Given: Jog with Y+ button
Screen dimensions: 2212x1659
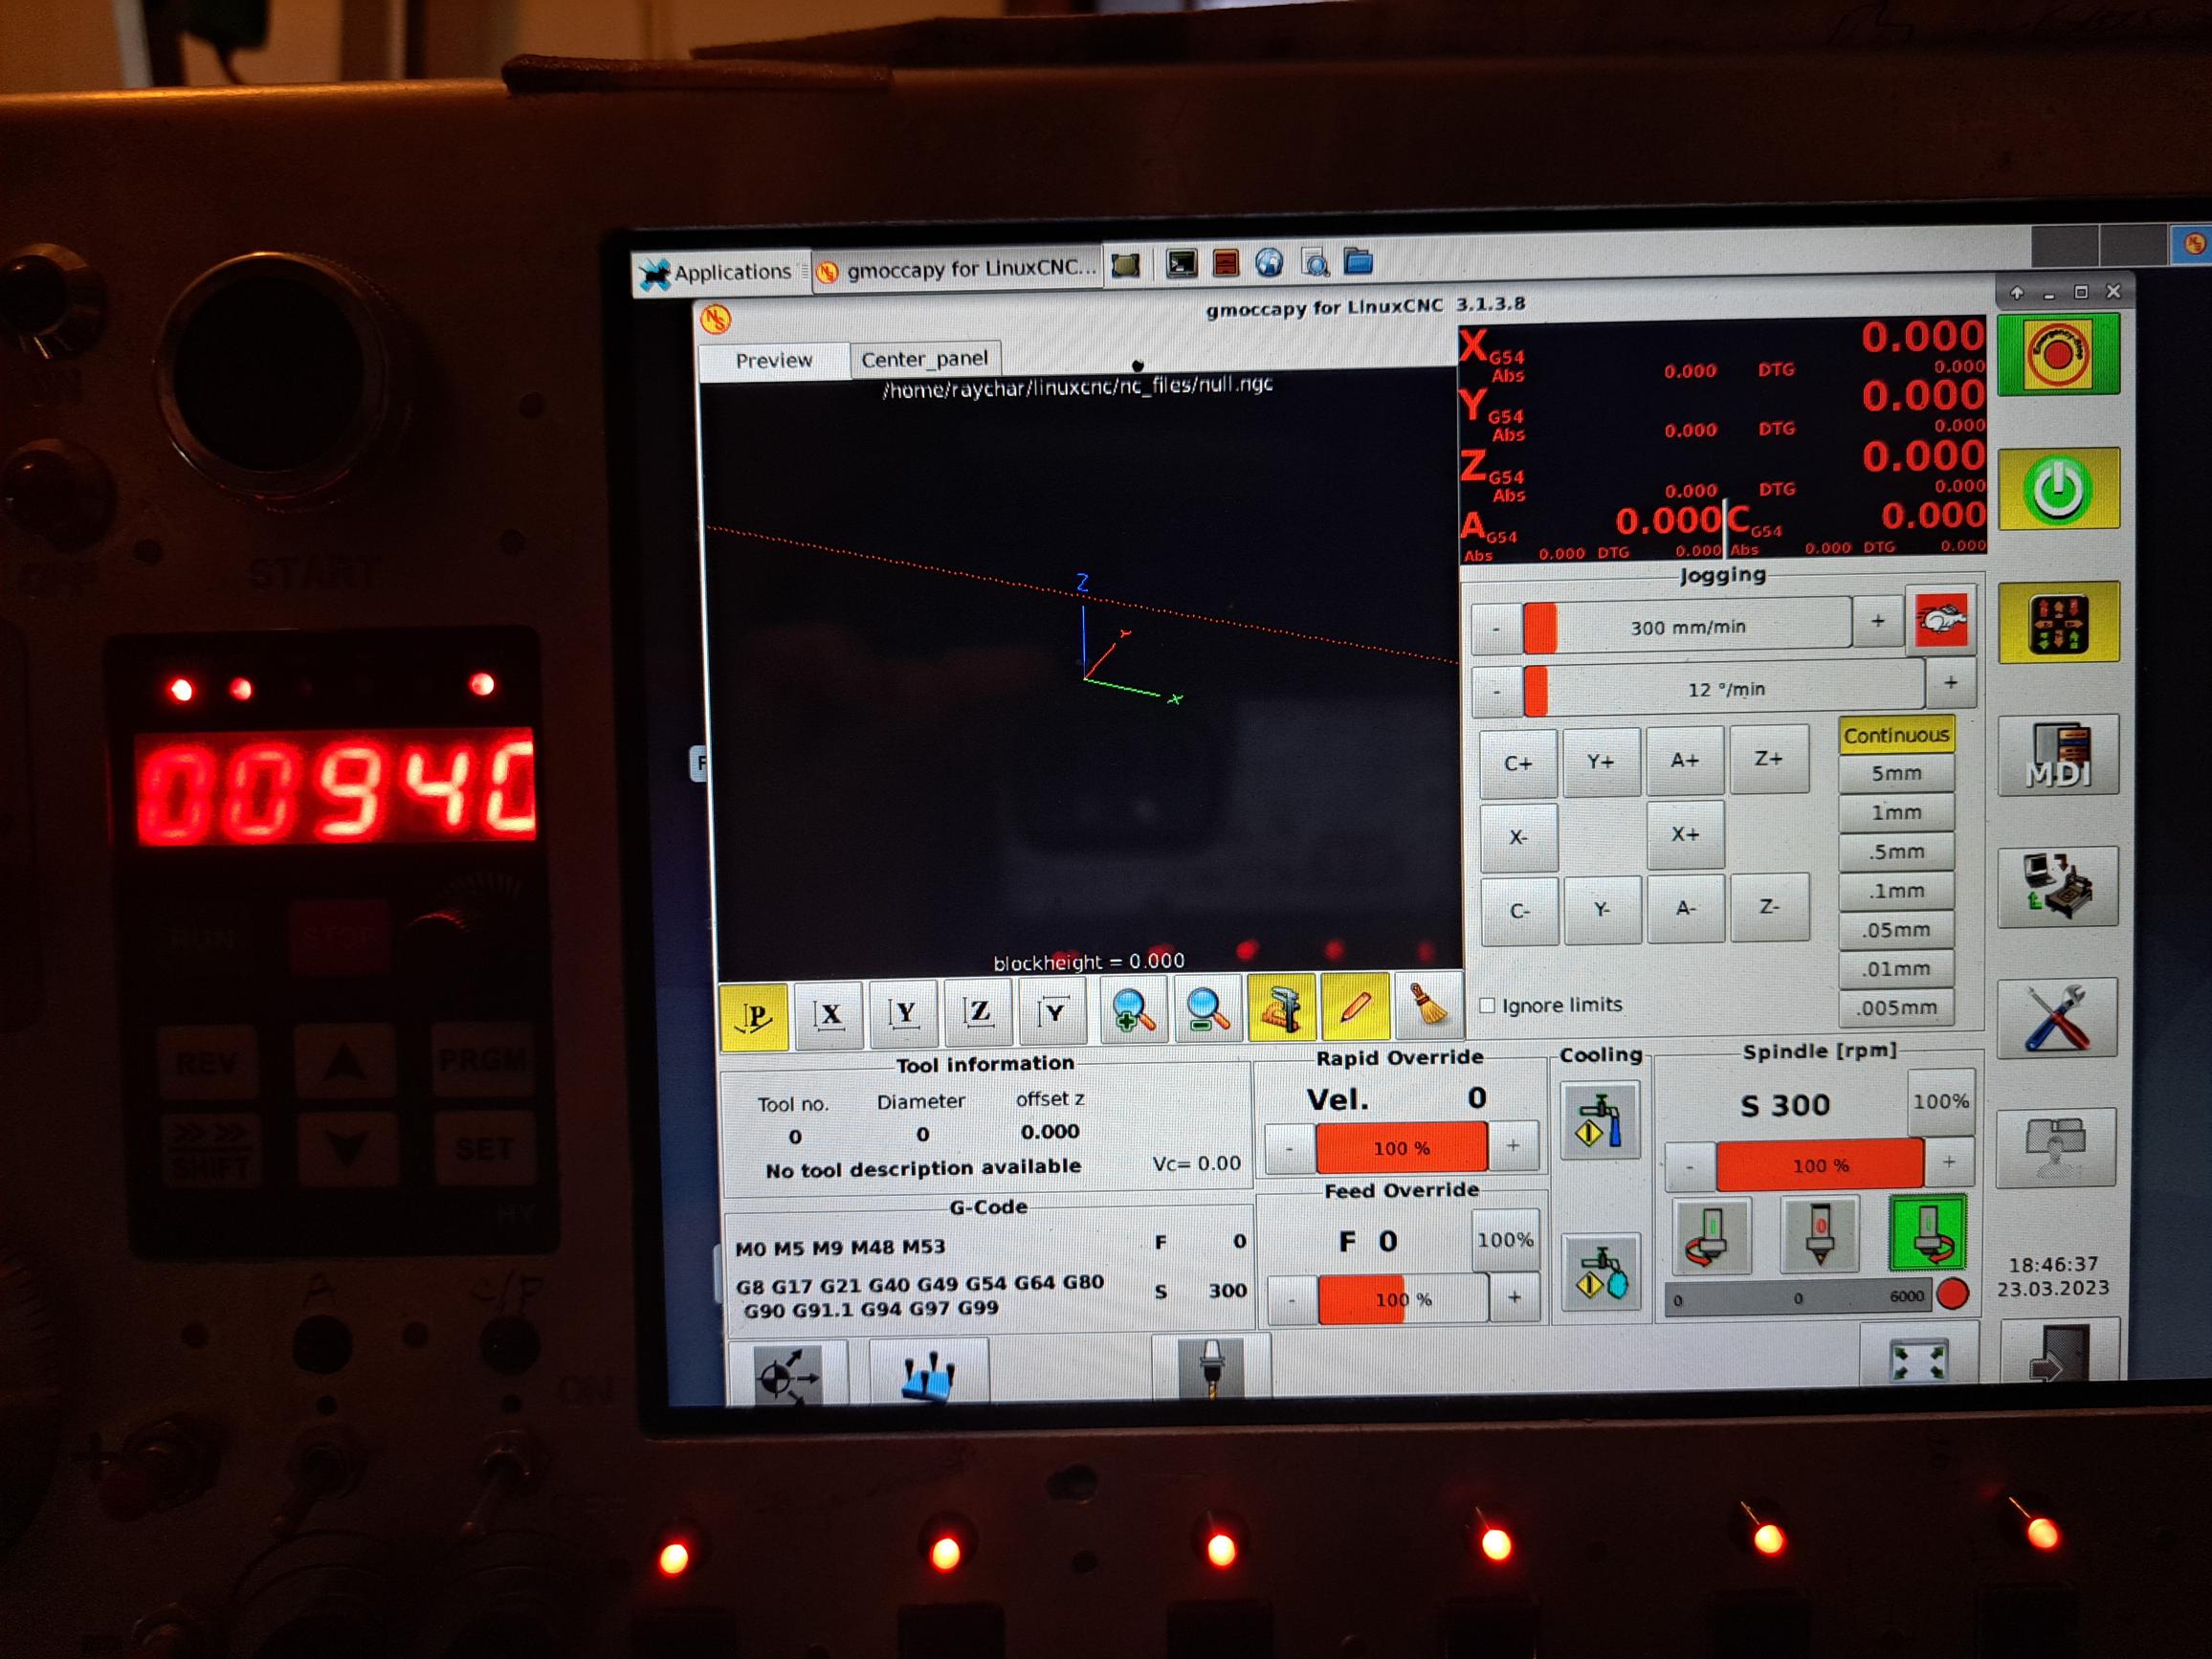Looking at the screenshot, I should tap(1601, 762).
